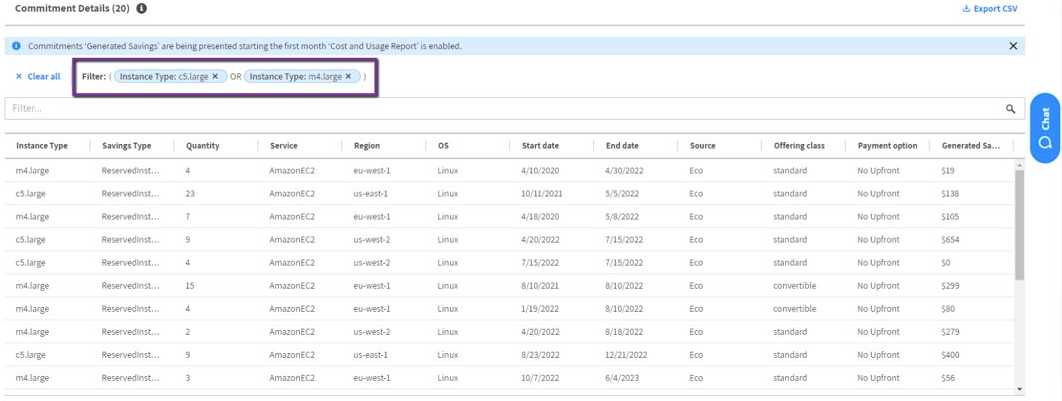Sort by Offering class column header
This screenshot has width=1062, height=401.
point(799,146)
